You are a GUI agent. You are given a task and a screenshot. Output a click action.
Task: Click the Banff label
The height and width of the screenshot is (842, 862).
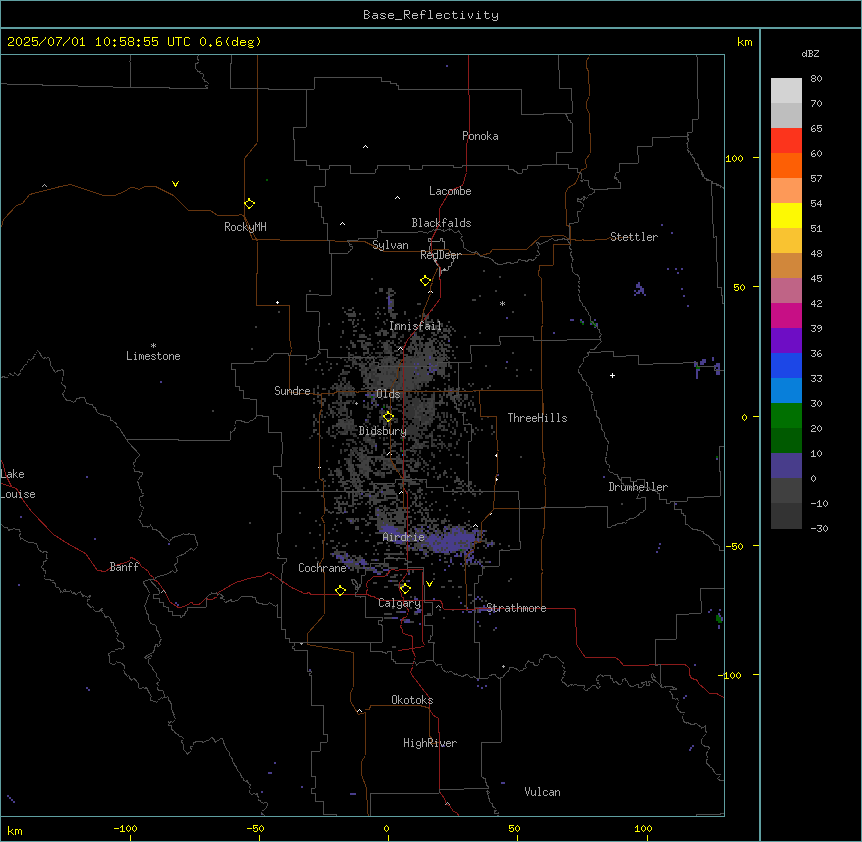coord(124,567)
